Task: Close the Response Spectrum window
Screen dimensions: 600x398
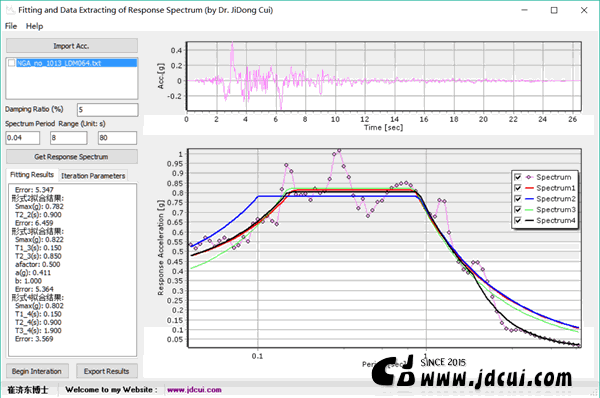Action: tap(584, 10)
